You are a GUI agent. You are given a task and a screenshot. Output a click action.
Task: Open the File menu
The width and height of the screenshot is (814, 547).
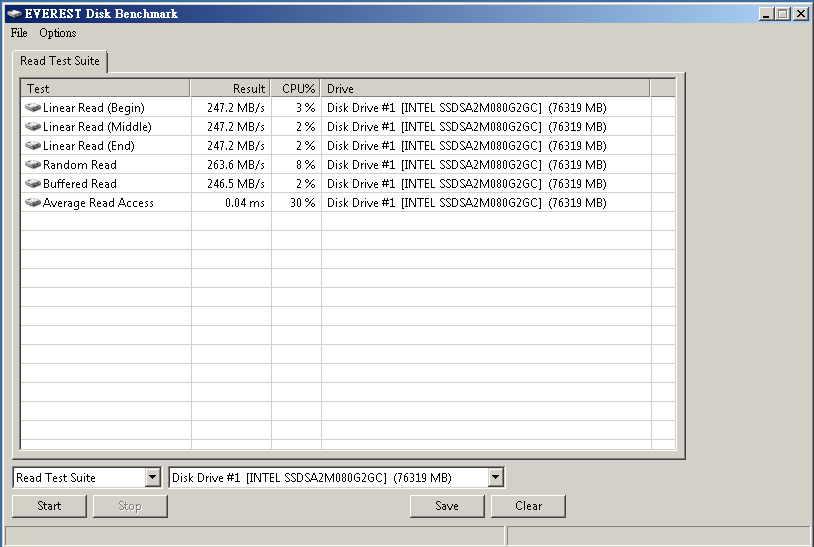[x=19, y=33]
